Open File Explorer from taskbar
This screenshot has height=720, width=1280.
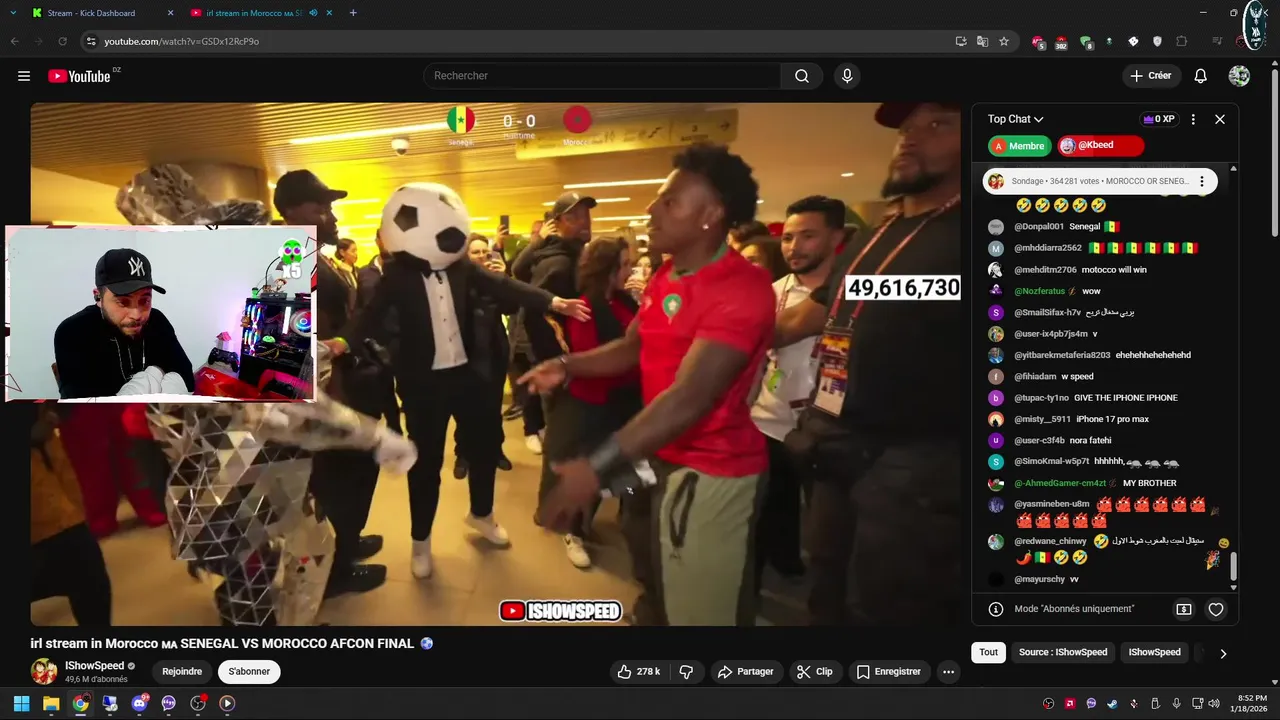[51, 703]
